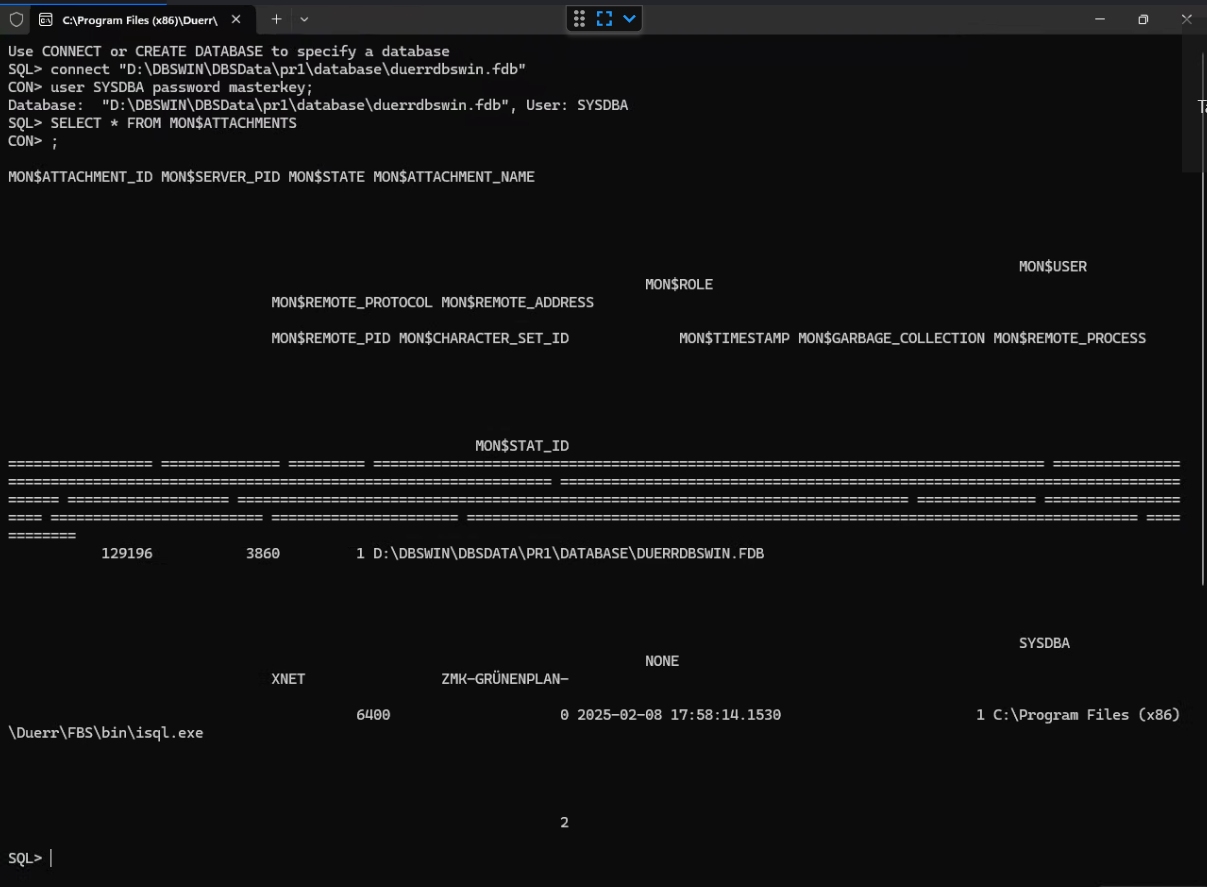Image resolution: width=1207 pixels, height=887 pixels.
Task: Click the stat ID value 2
Action: (564, 823)
